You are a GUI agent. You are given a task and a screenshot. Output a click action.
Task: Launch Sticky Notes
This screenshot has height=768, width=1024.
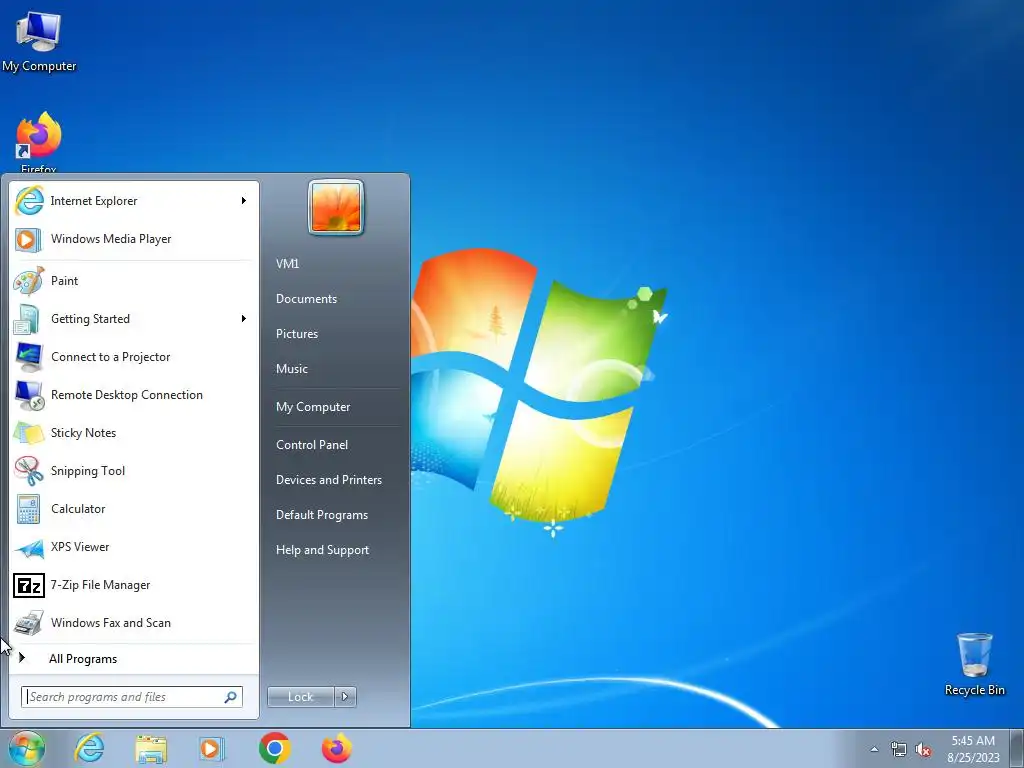click(x=133, y=433)
